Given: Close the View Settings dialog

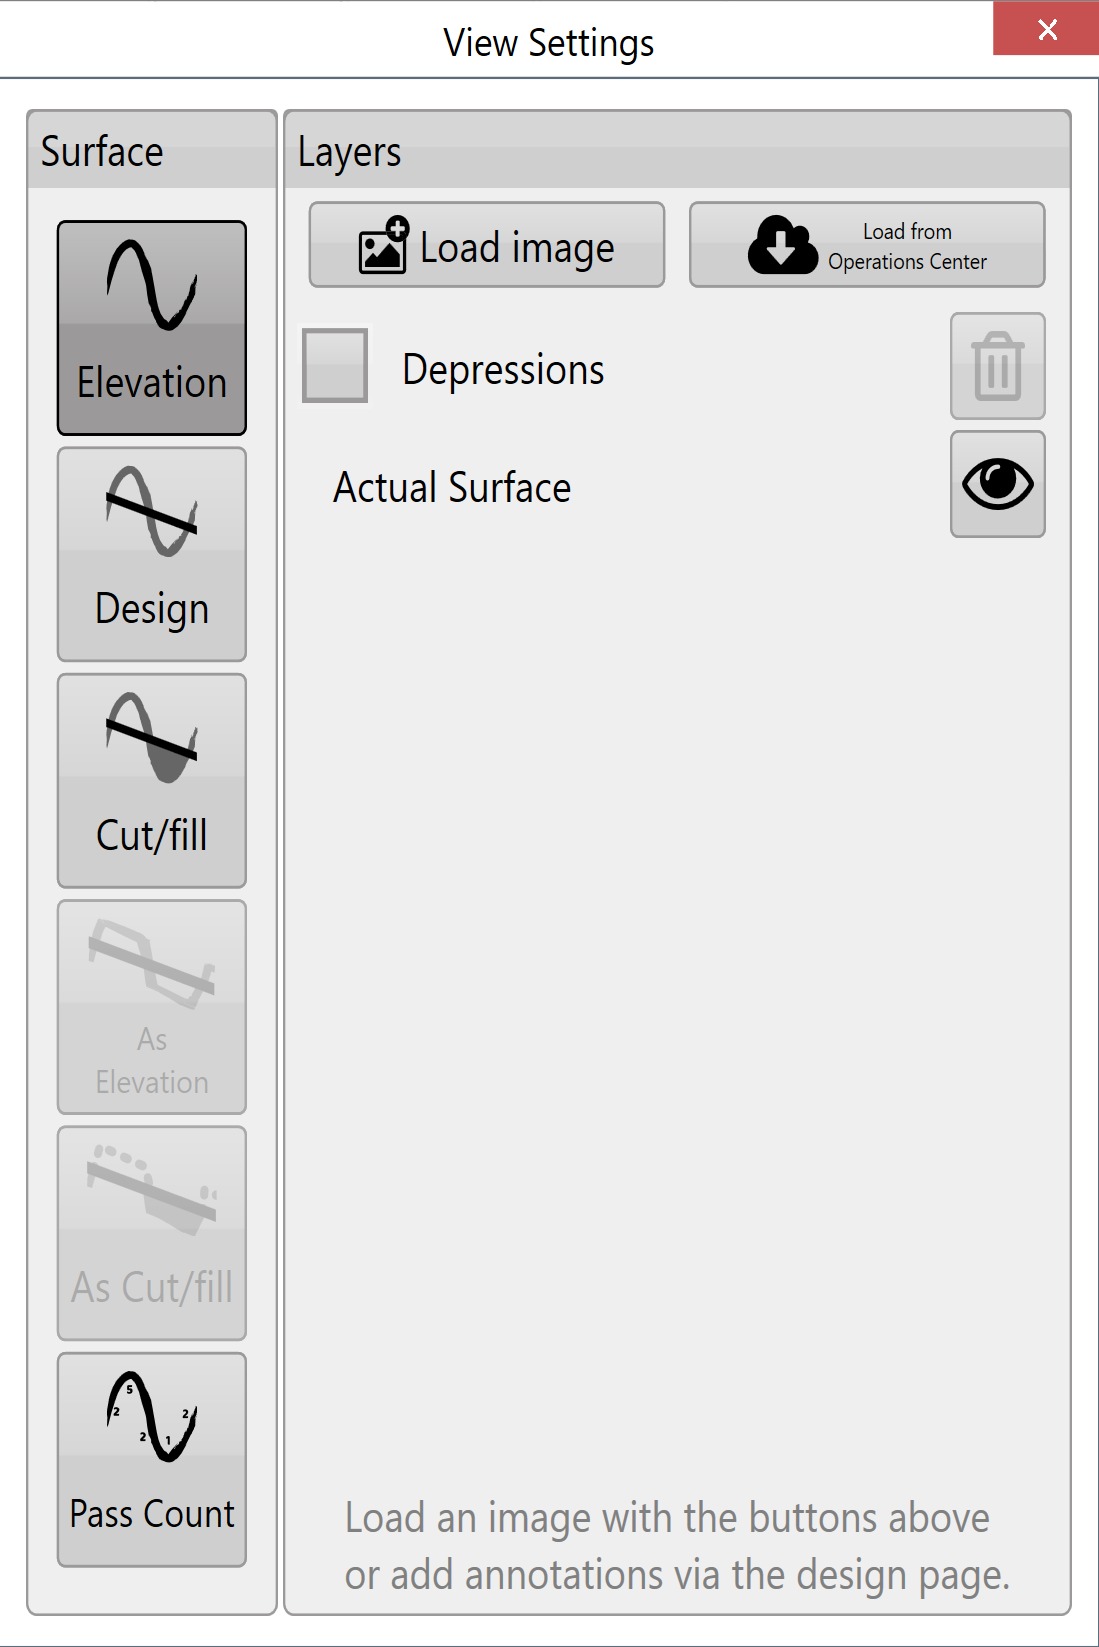Looking at the screenshot, I should pos(1046,29).
